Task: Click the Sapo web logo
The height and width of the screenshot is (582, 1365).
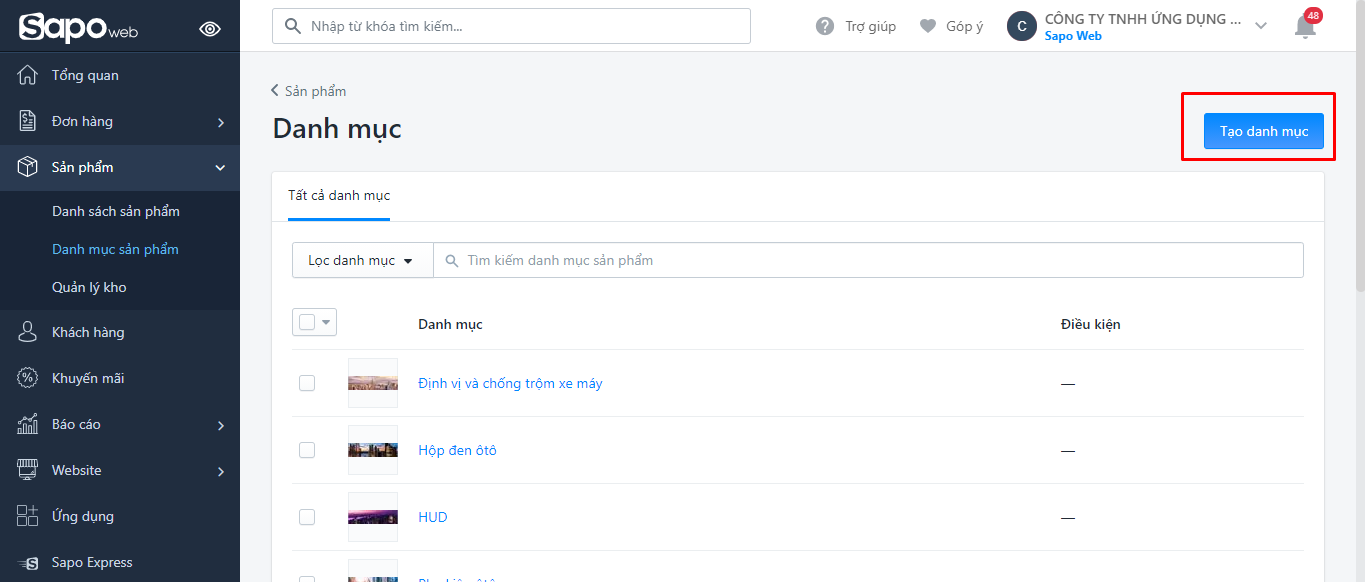Action: coord(78,27)
